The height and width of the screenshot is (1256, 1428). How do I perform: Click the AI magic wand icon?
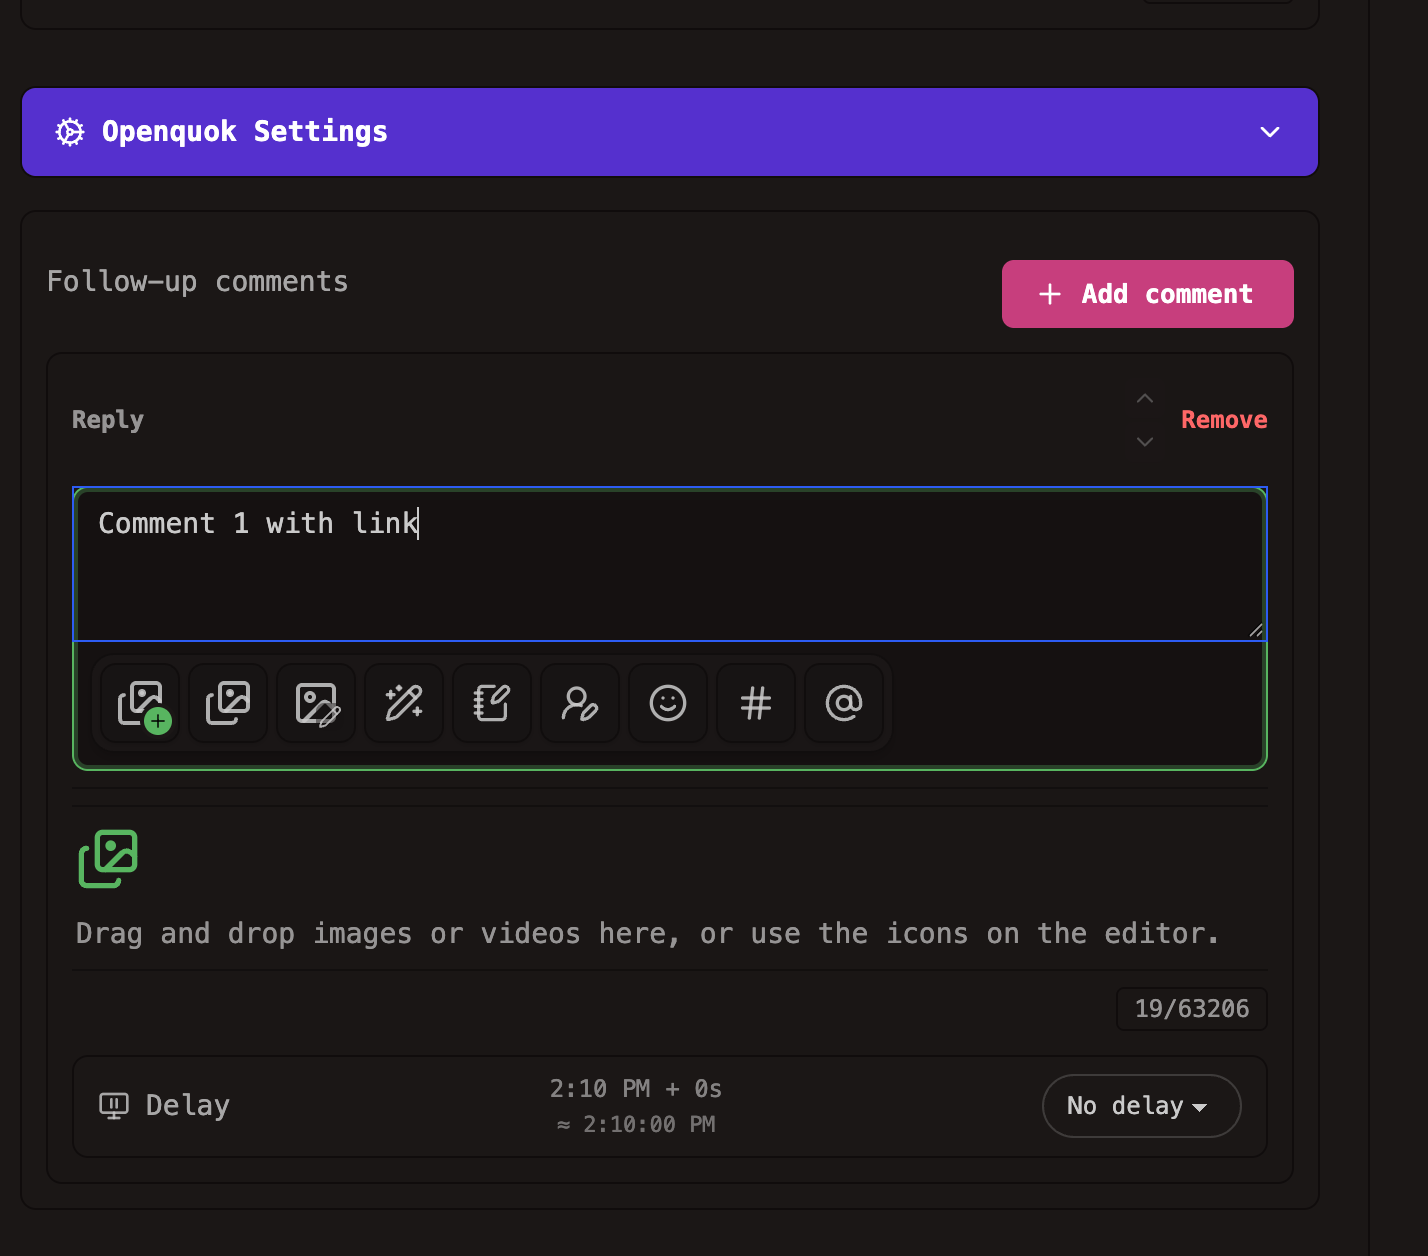(x=404, y=704)
